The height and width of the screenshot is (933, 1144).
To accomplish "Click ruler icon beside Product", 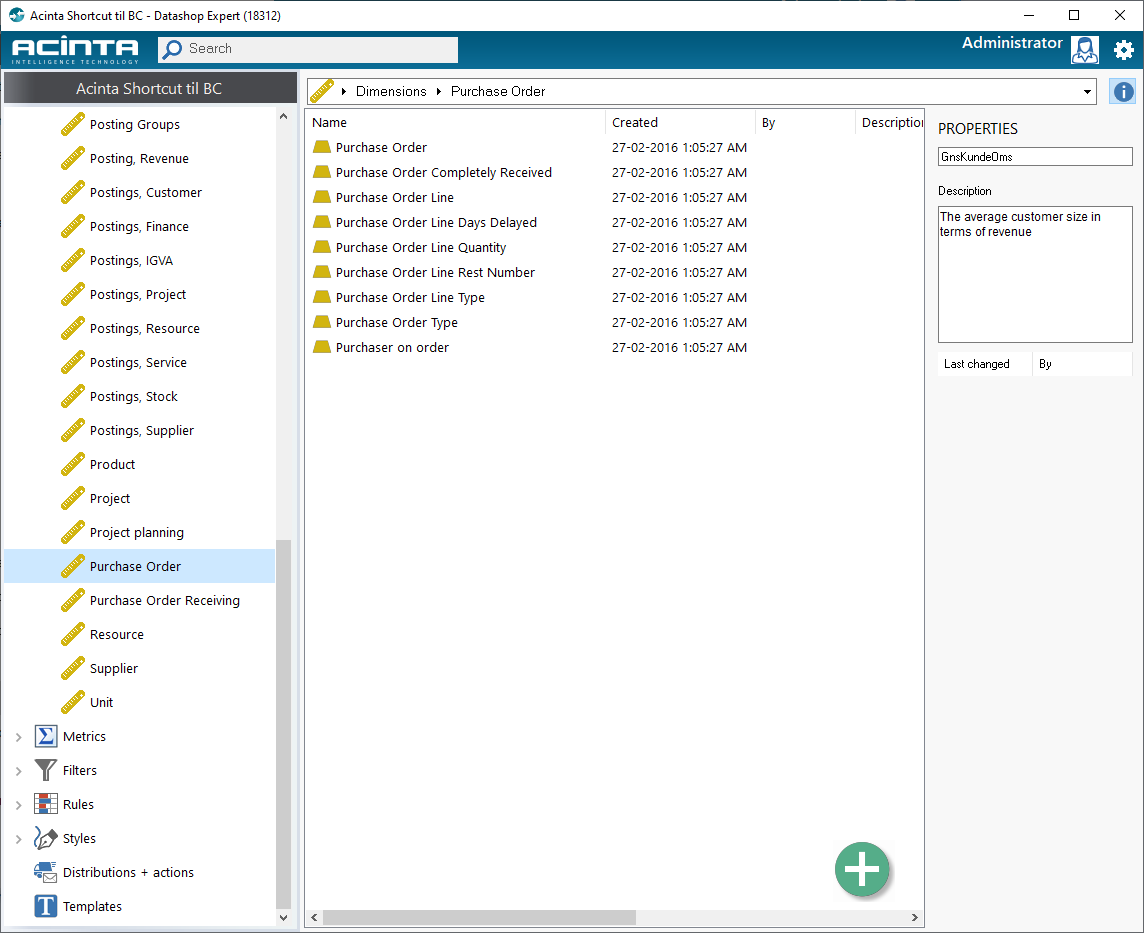I will coord(72,465).
